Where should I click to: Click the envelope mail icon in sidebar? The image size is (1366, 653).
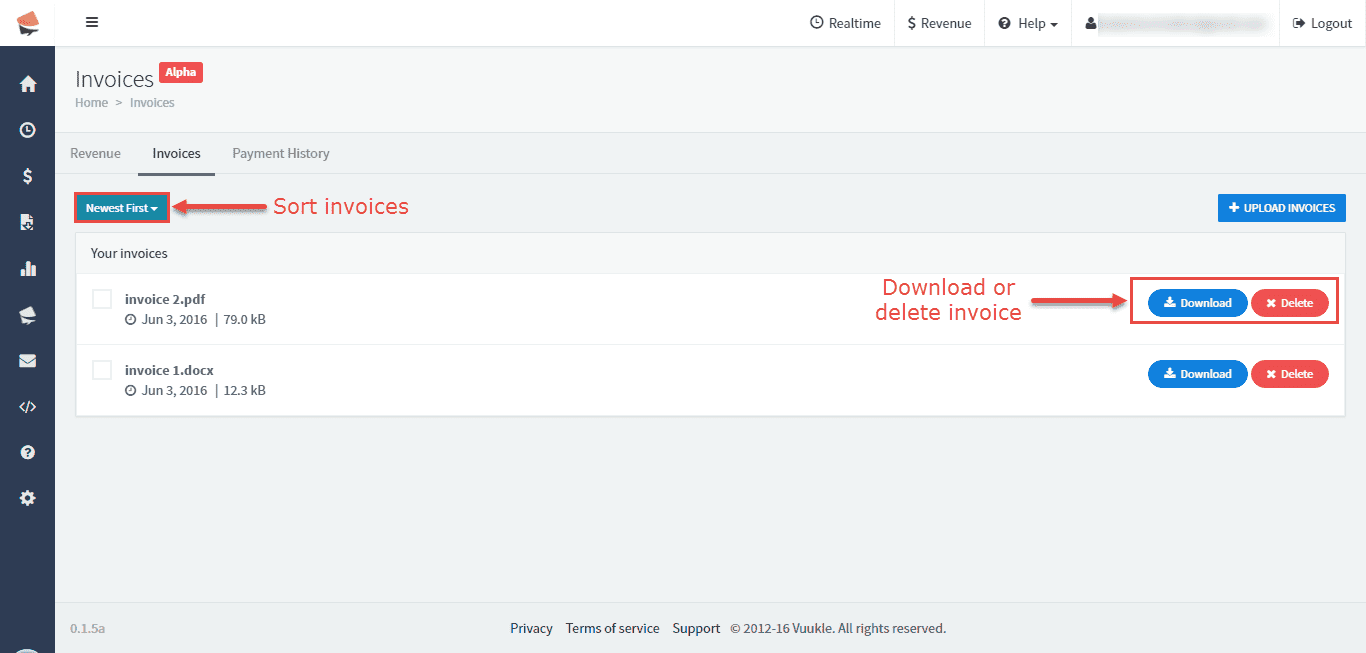tap(27, 360)
